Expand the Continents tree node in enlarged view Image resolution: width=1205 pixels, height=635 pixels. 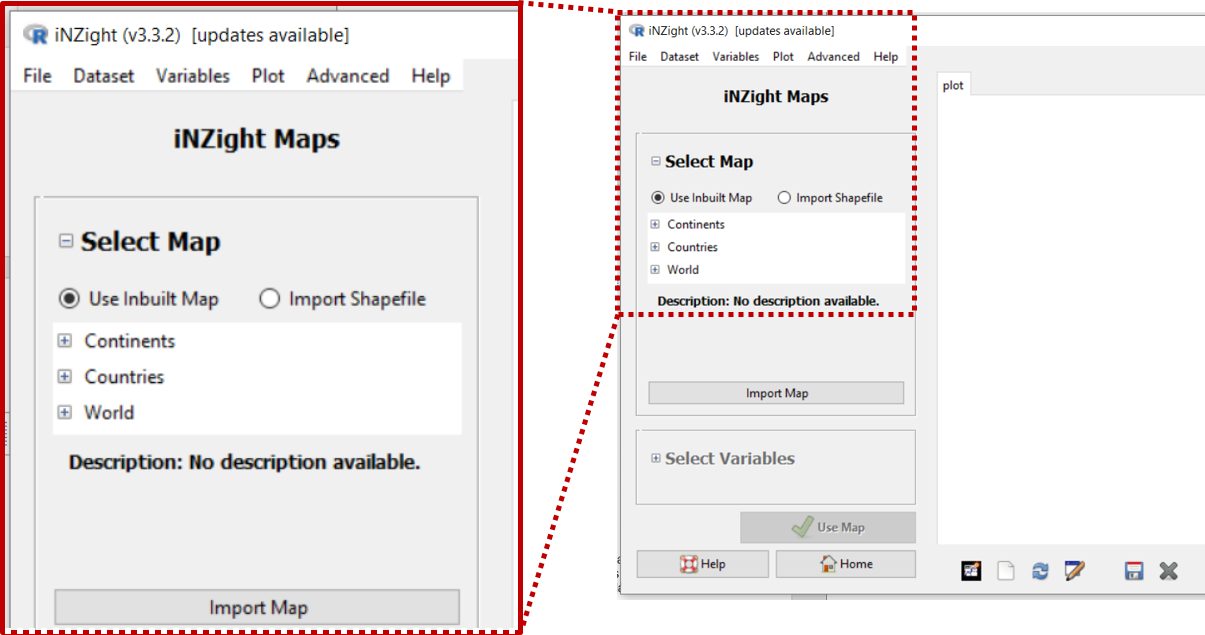tap(65, 341)
